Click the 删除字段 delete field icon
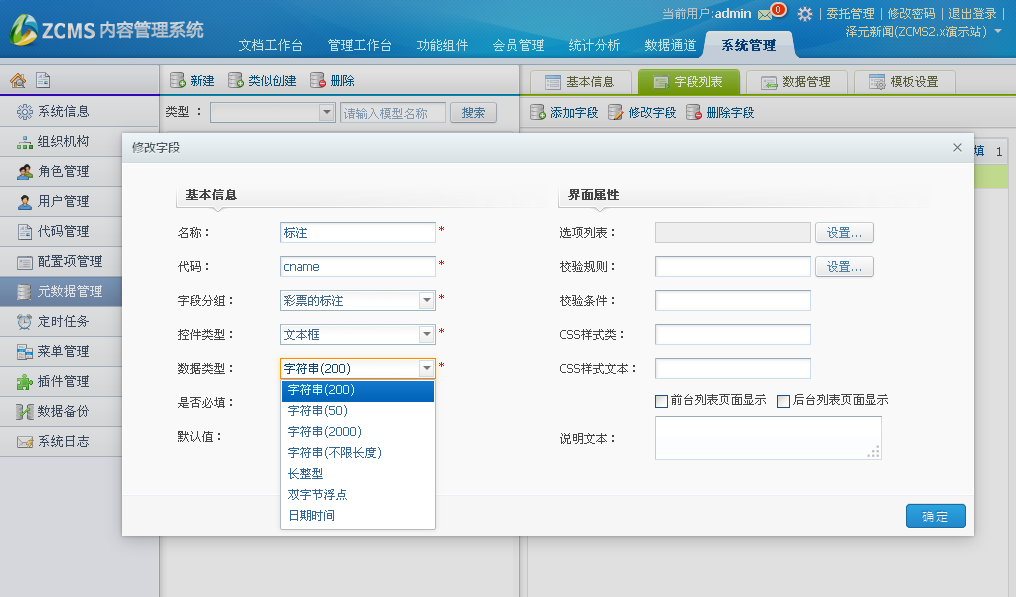This screenshot has height=597, width=1016. 694,113
